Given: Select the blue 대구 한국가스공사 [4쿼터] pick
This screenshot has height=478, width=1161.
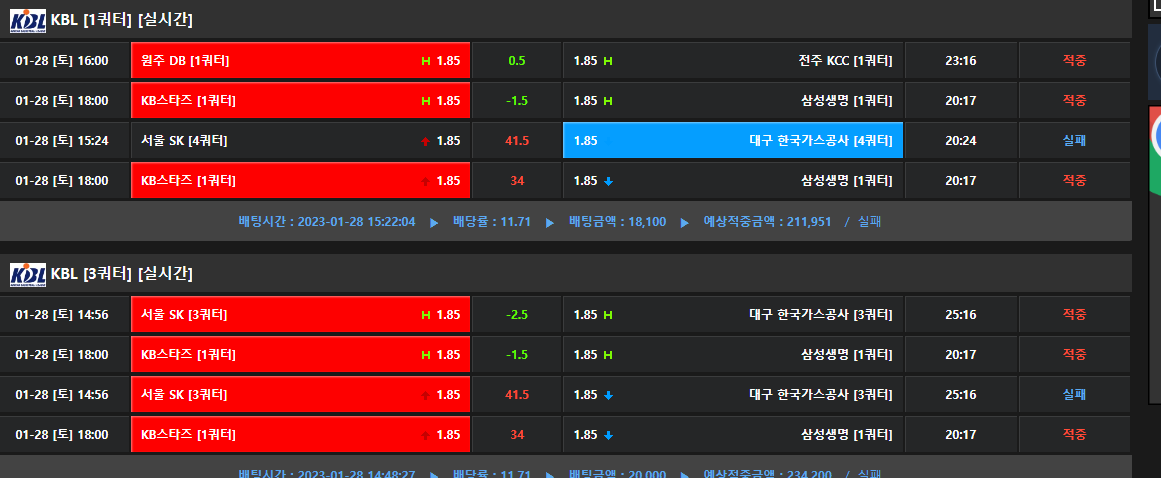Looking at the screenshot, I should tap(733, 141).
